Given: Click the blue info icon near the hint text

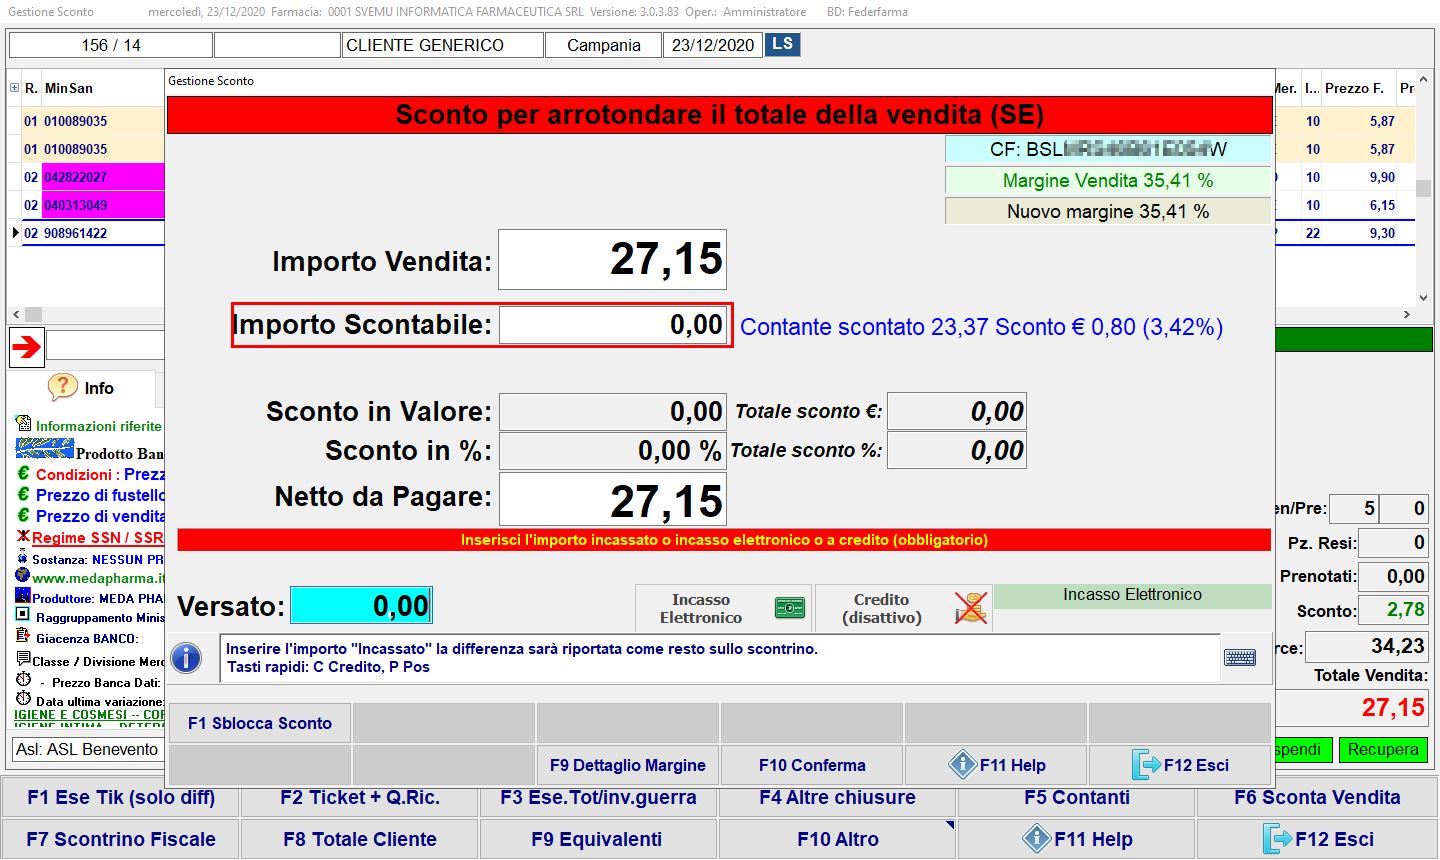Looking at the screenshot, I should point(187,658).
